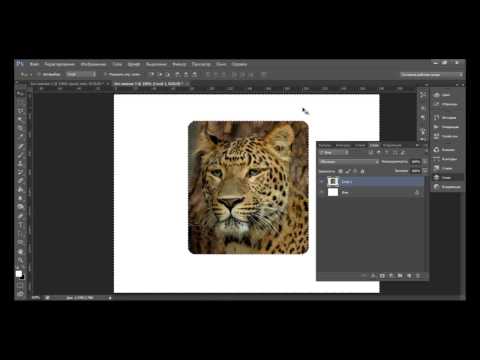Select the Zoom tool

21,260
